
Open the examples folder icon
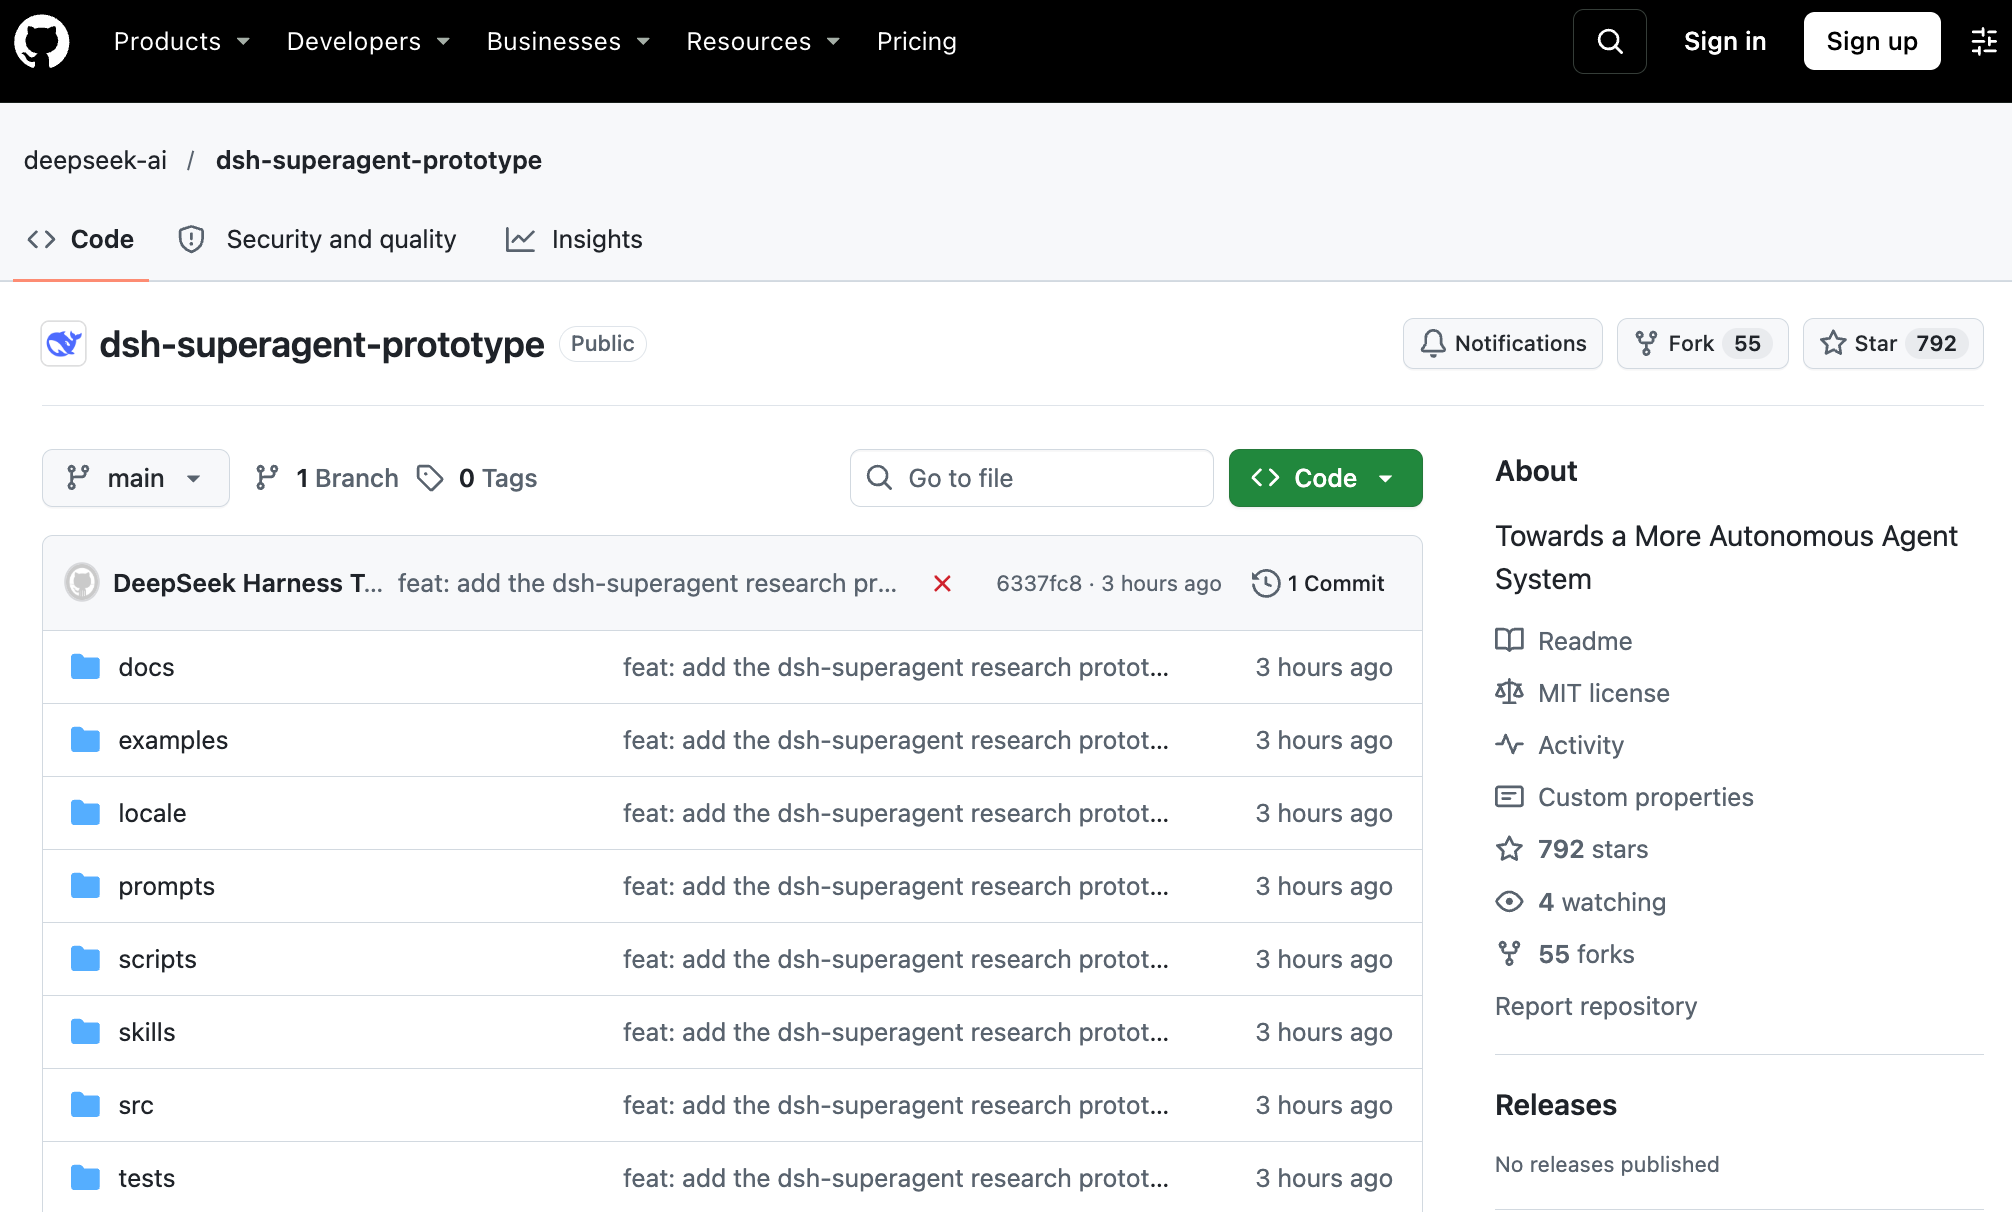point(86,740)
